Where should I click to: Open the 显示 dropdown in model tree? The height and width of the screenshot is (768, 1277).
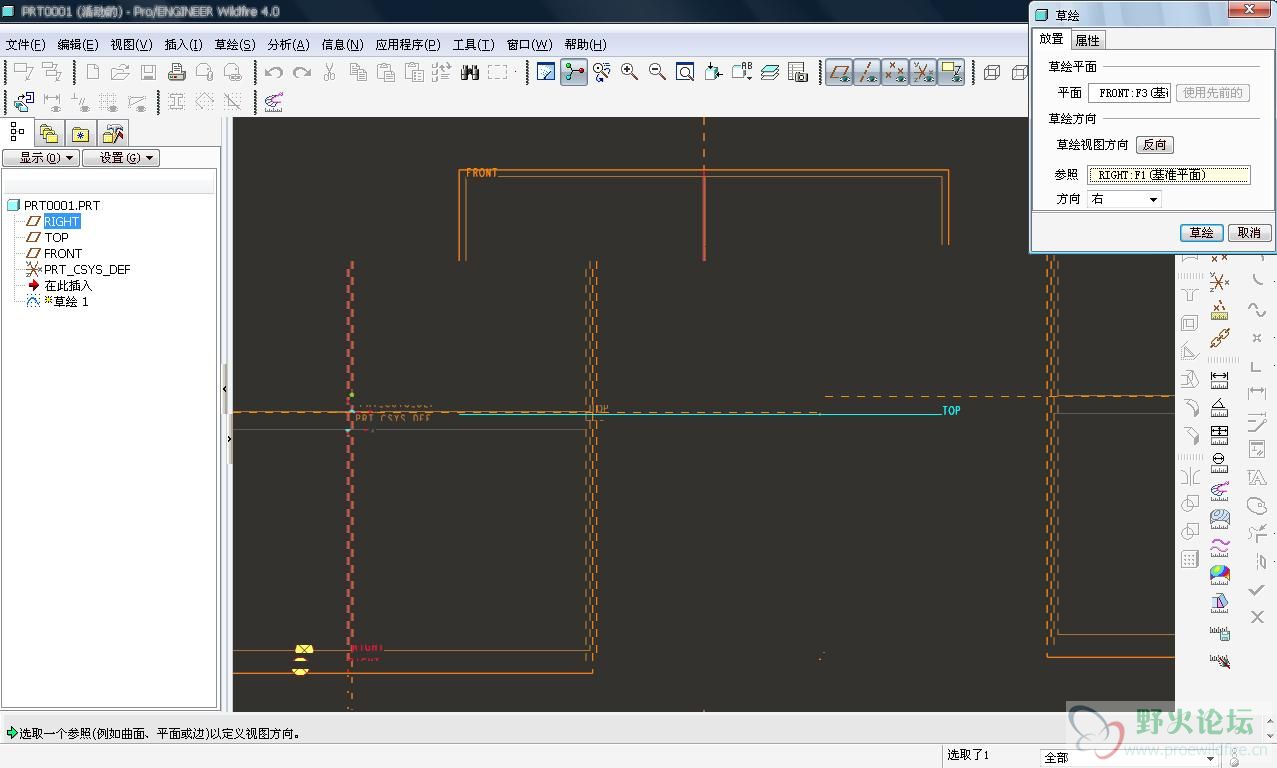tap(41, 158)
